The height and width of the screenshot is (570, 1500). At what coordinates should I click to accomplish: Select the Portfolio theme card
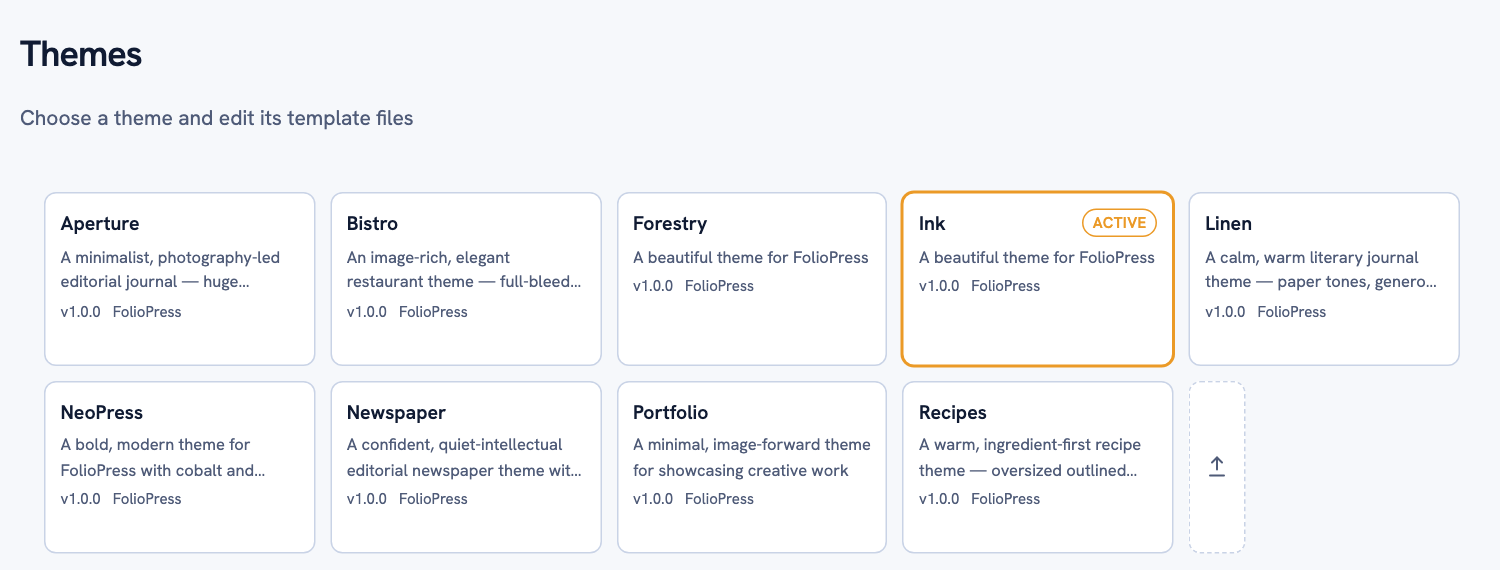[x=752, y=467]
